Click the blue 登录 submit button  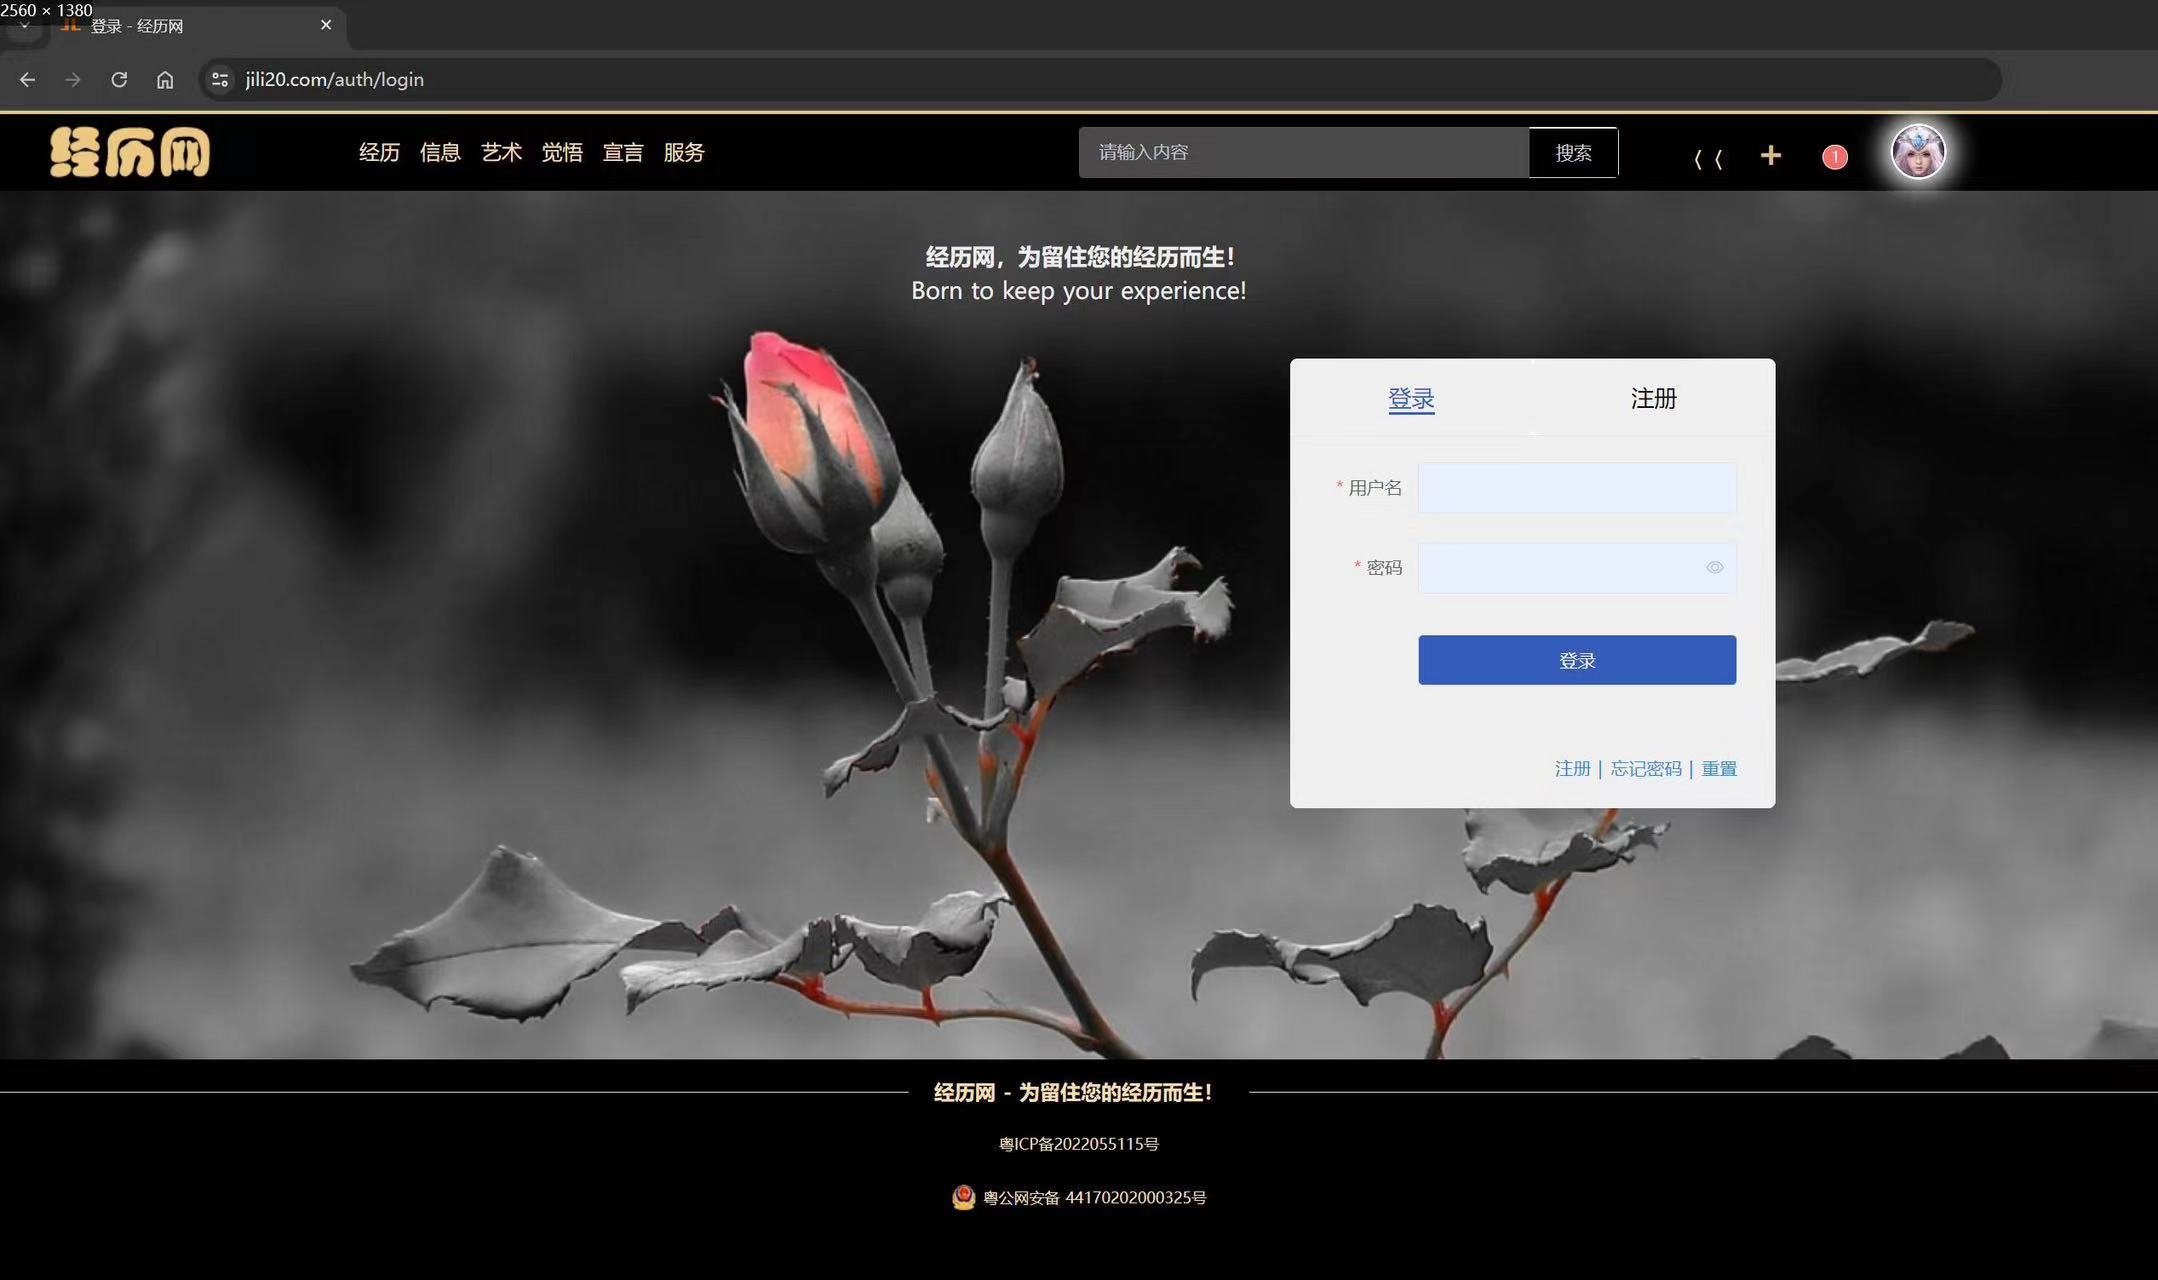[1577, 660]
